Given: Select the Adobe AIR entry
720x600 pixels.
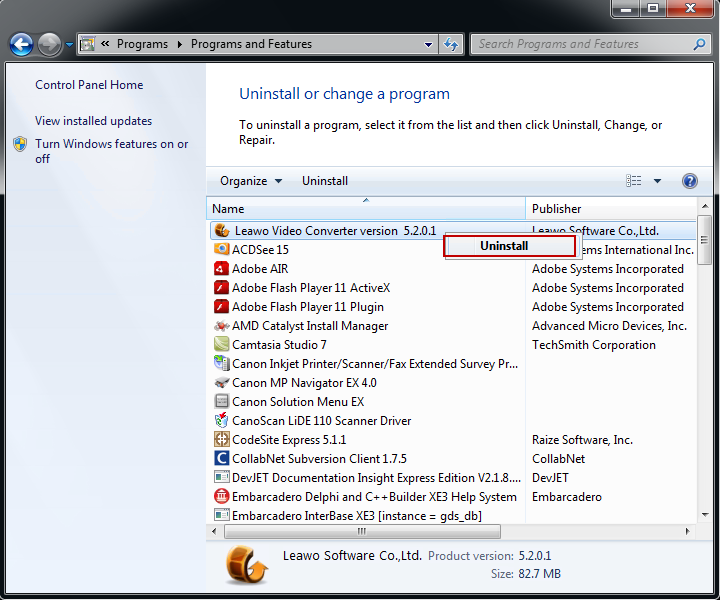Looking at the screenshot, I should 260,269.
